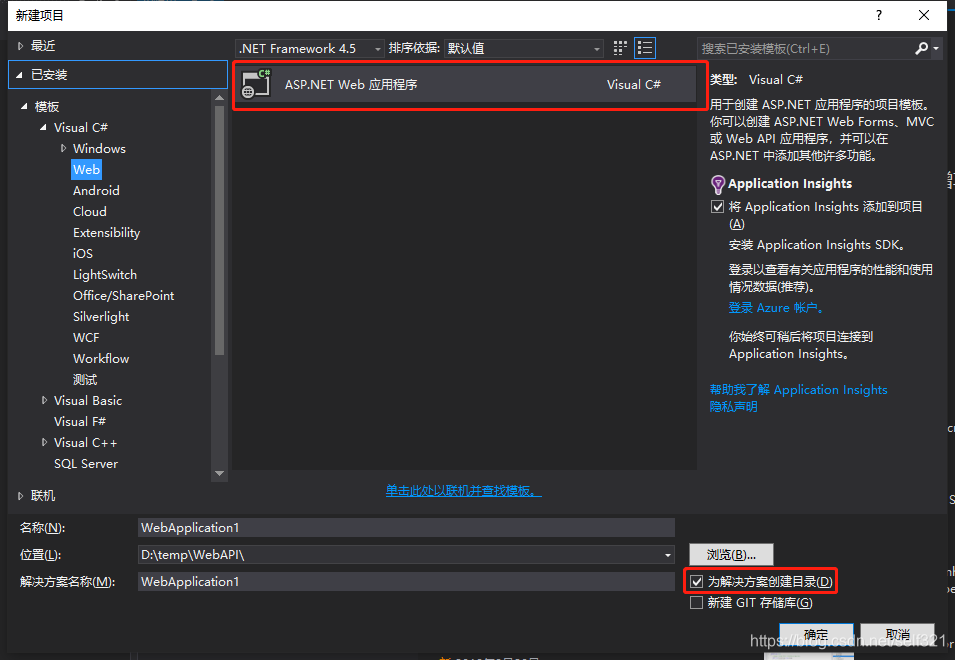
Task: Close the 新建项目 dialog
Action: pos(924,15)
